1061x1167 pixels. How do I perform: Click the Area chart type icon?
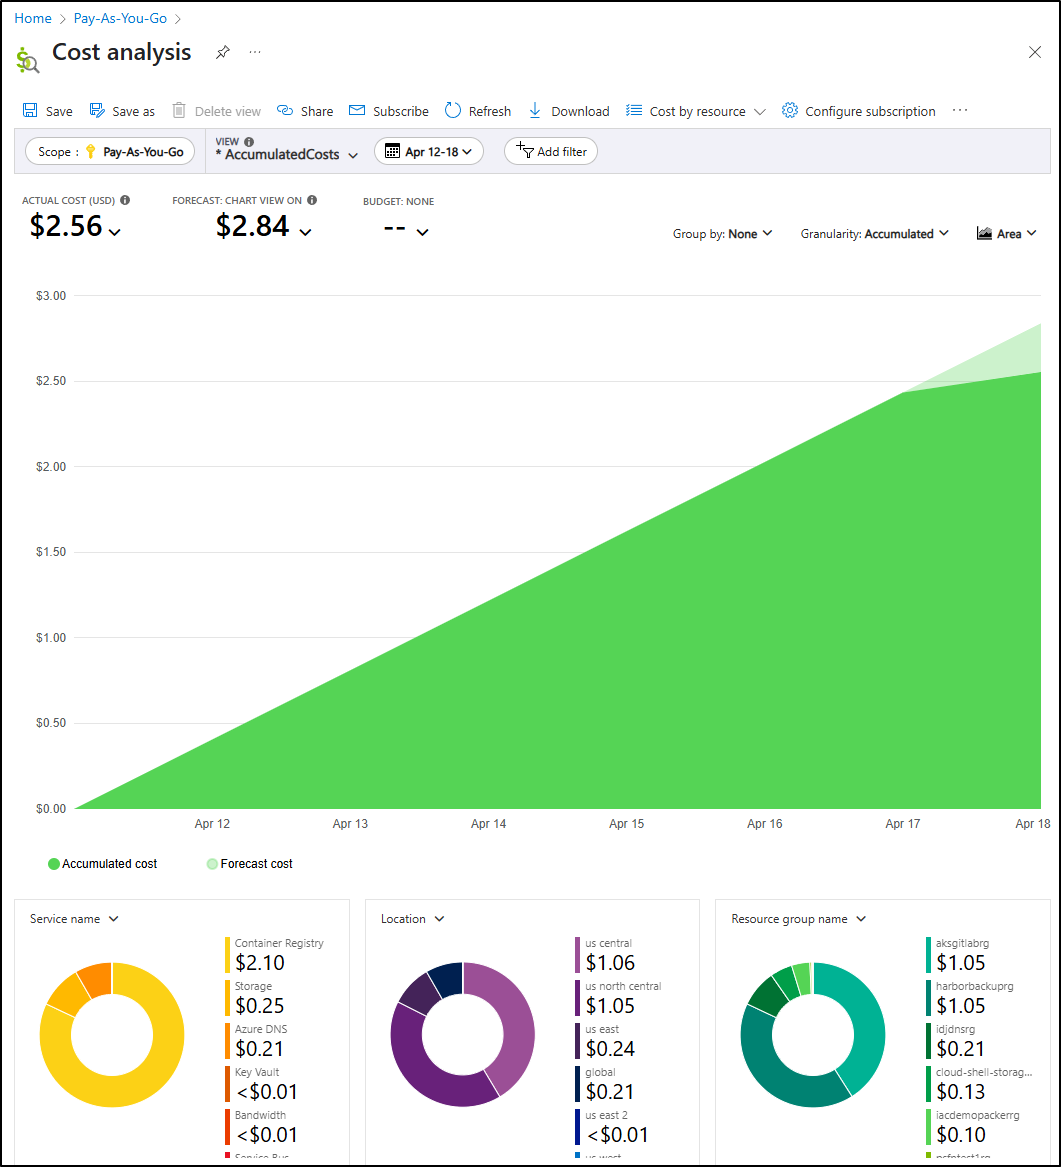click(x=984, y=234)
